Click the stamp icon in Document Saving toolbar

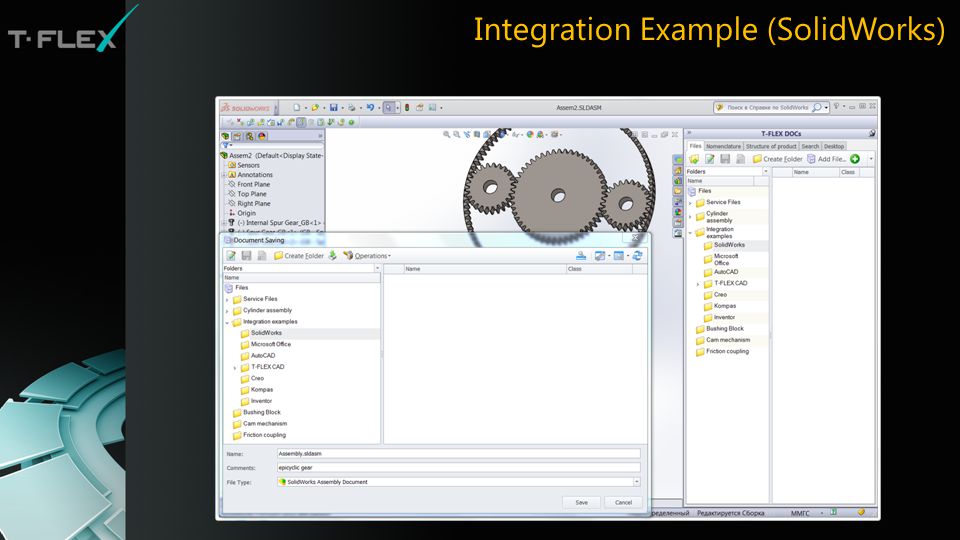(581, 255)
